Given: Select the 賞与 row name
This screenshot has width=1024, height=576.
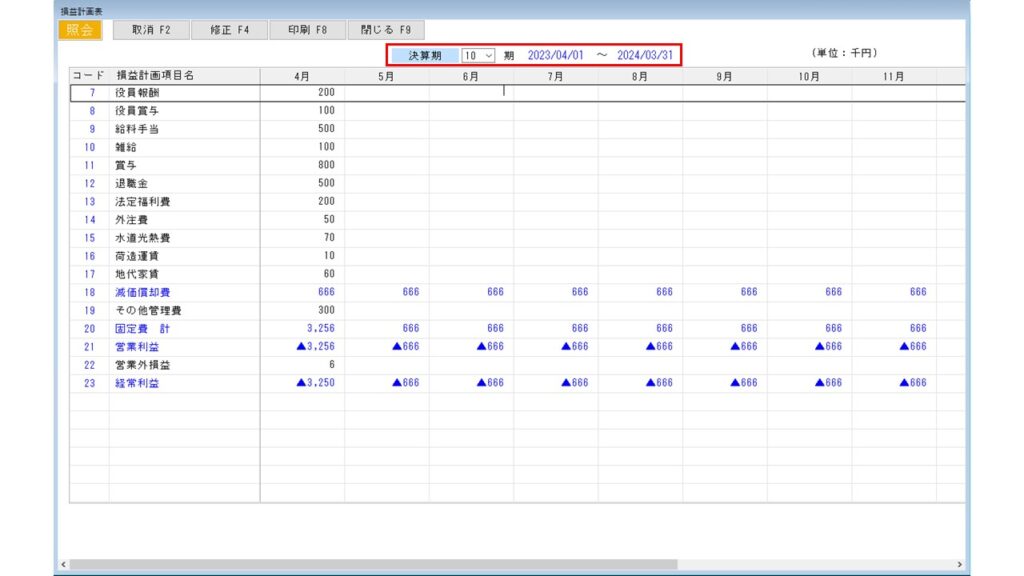Looking at the screenshot, I should coord(126,165).
